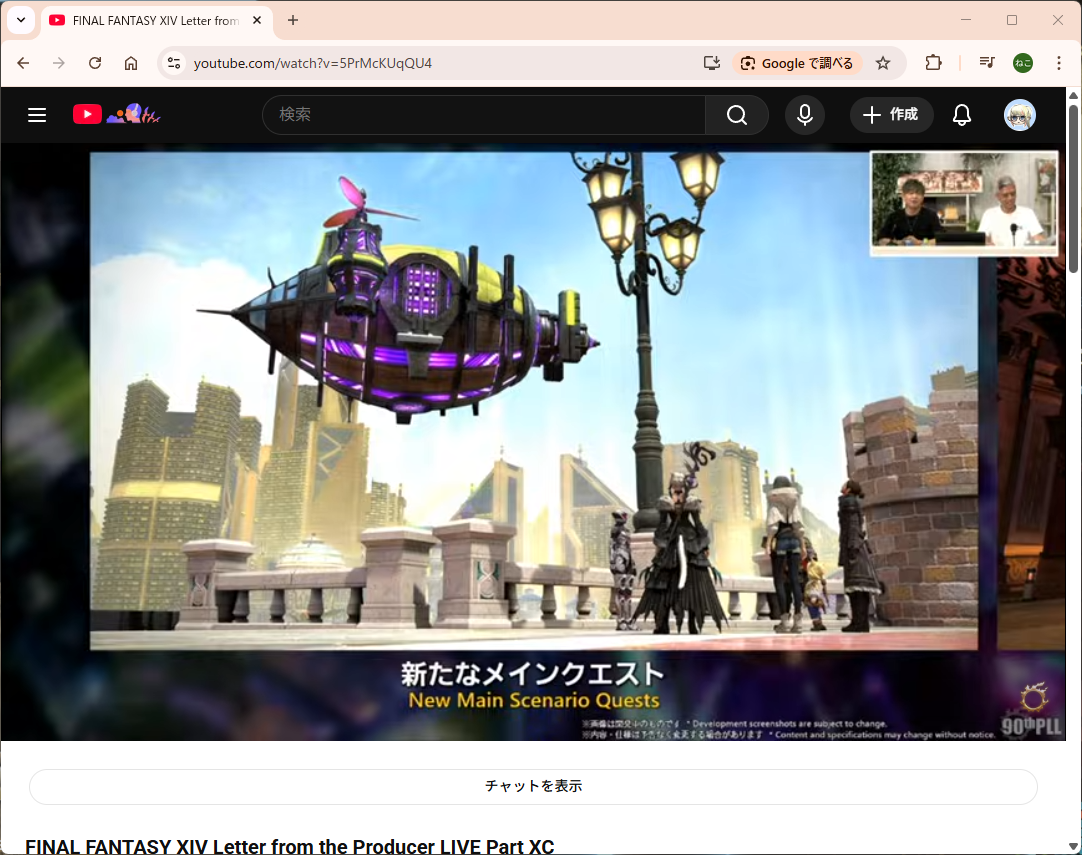
Task: Open the YouTube account avatar menu
Action: point(1019,115)
